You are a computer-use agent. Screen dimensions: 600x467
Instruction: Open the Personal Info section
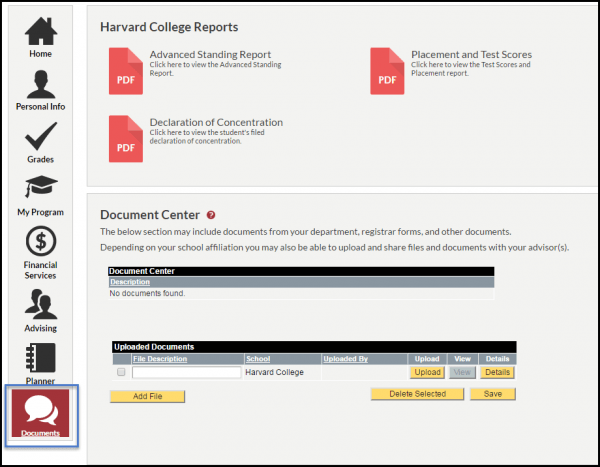tap(40, 87)
